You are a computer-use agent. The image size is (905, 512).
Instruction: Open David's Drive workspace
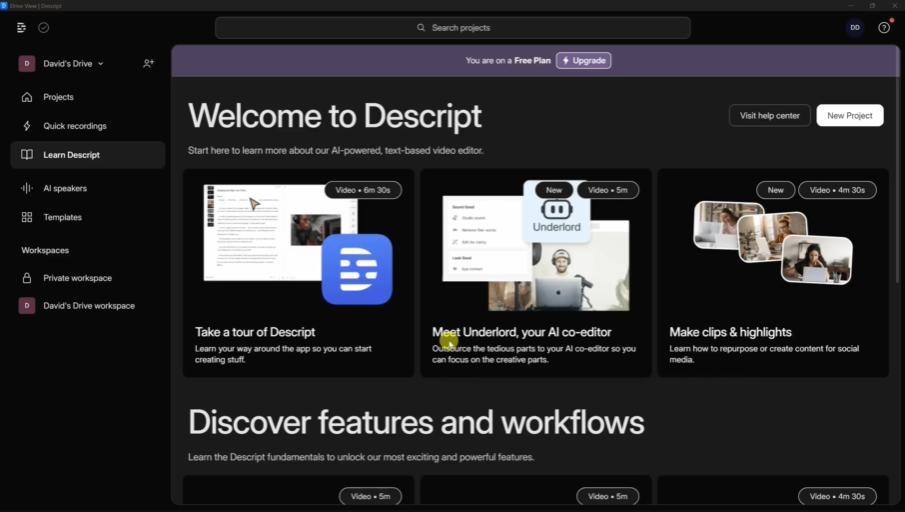coord(88,305)
